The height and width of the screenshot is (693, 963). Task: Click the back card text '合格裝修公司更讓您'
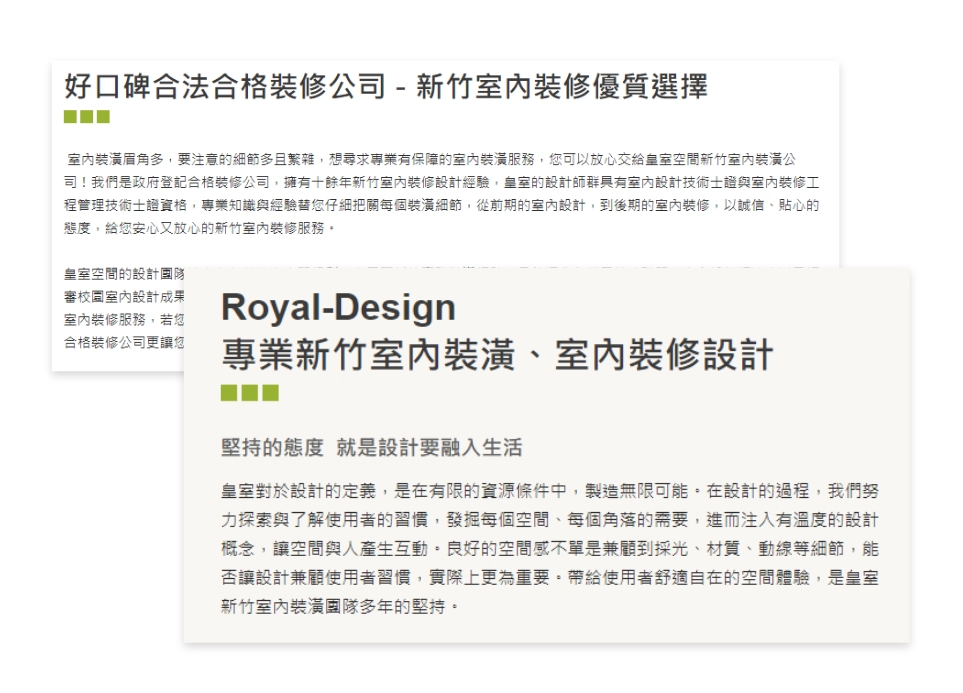pyautogui.click(x=124, y=342)
